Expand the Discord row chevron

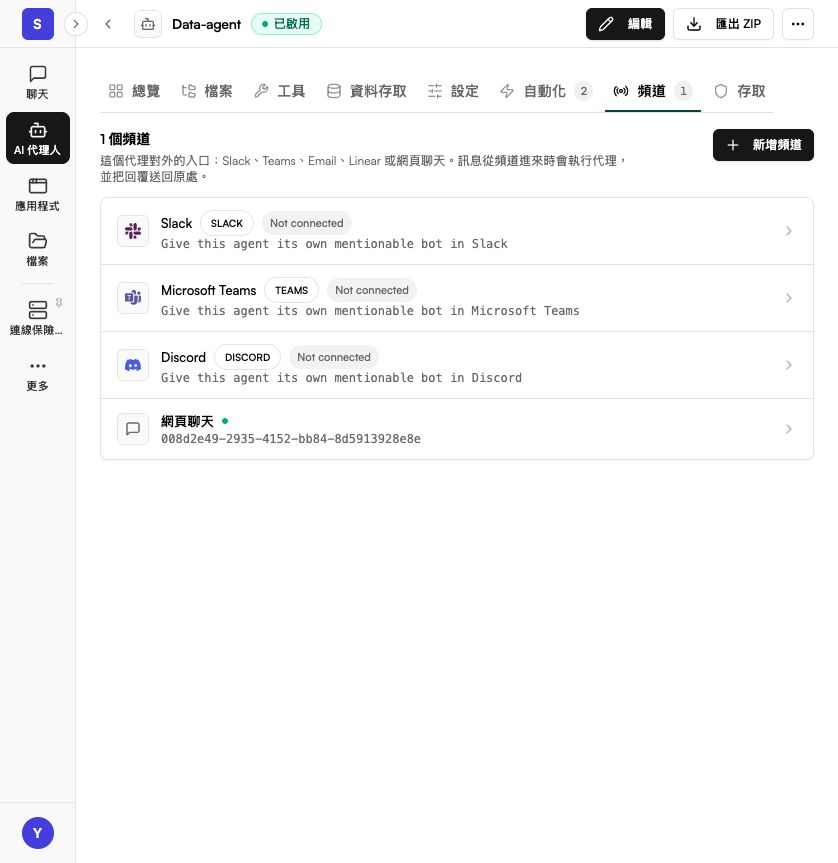point(788,365)
